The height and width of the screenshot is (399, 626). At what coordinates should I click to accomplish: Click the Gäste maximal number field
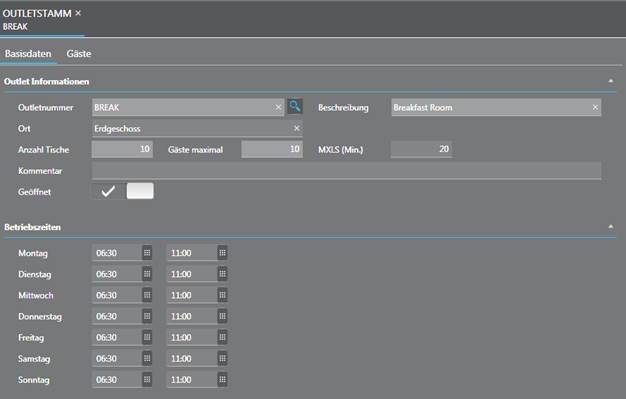(272, 149)
